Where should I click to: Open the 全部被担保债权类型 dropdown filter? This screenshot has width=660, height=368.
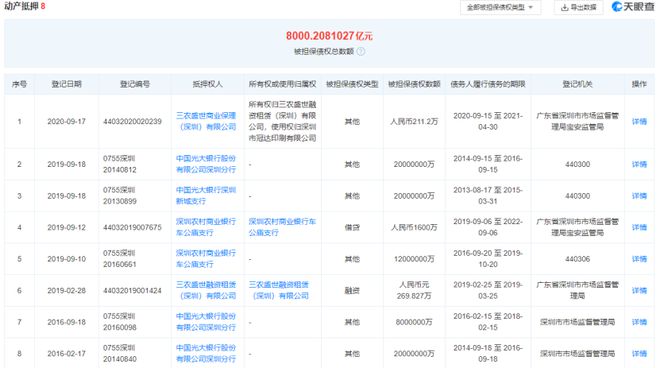click(500, 7)
